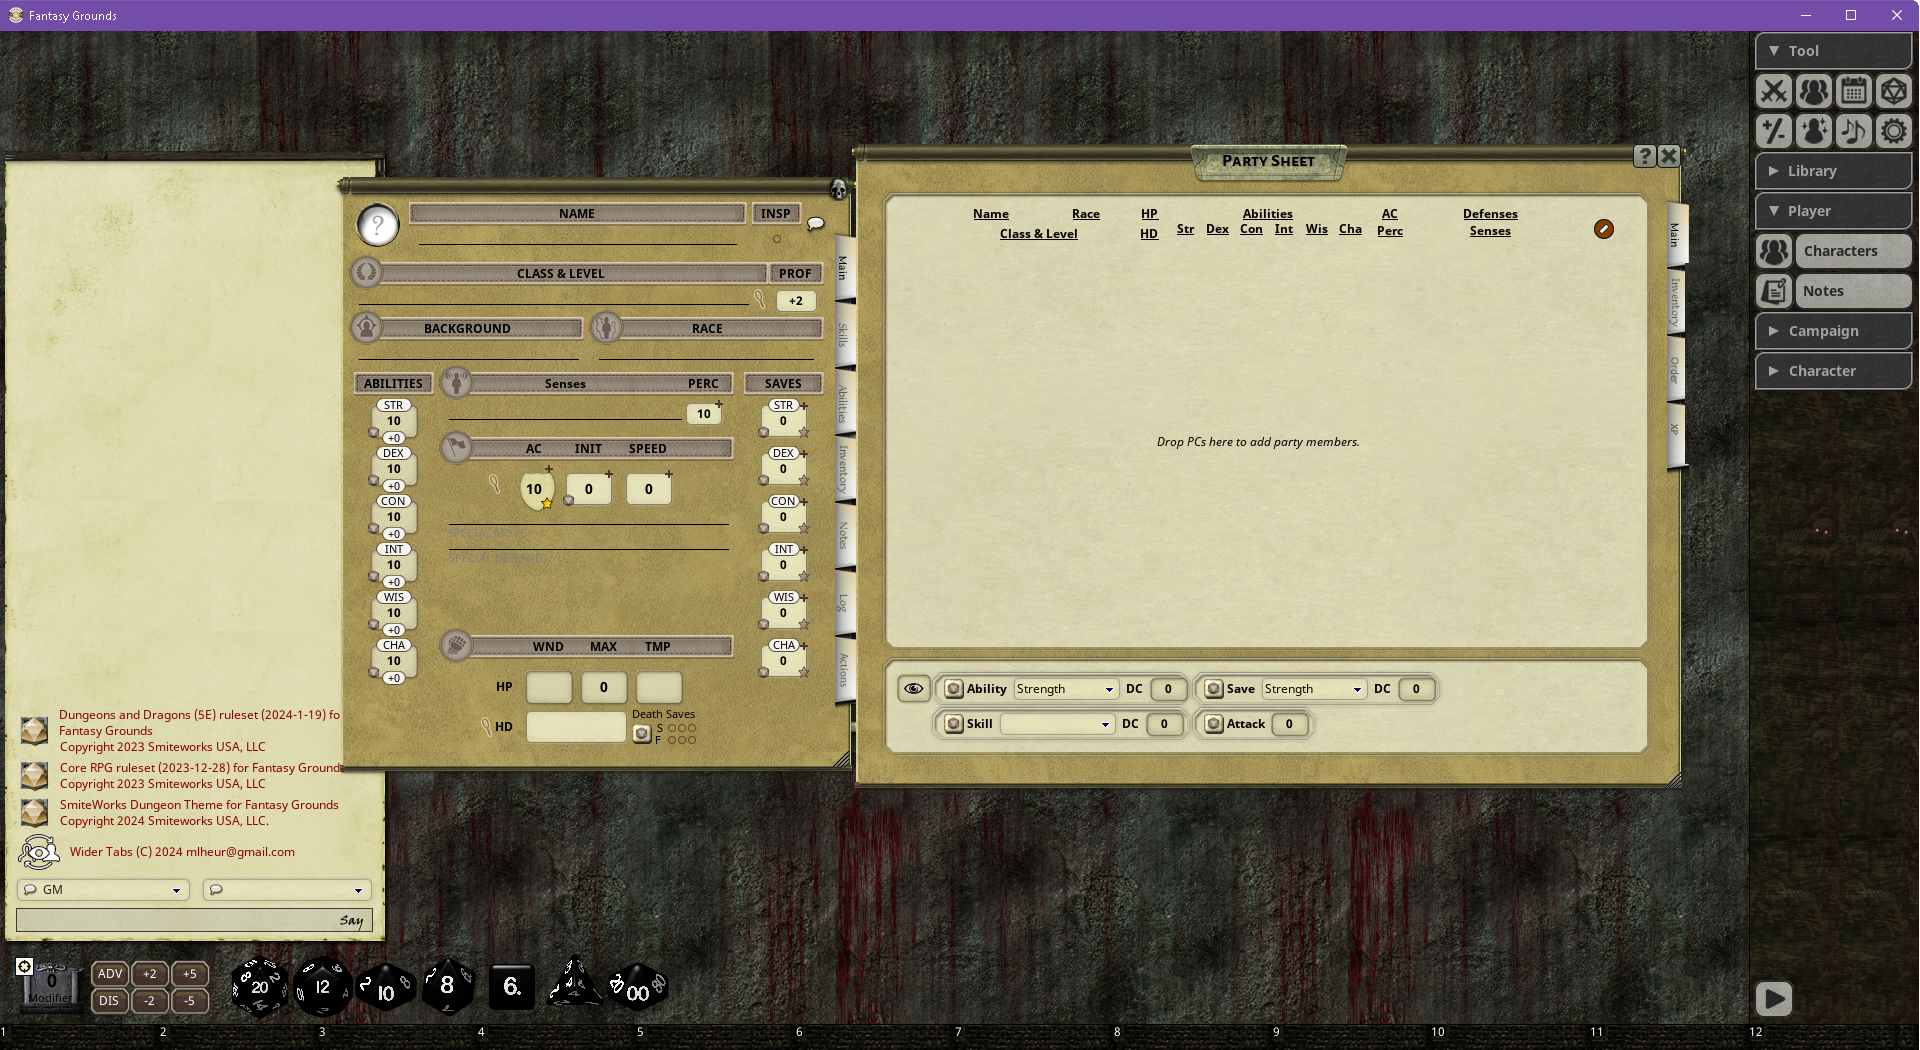The image size is (1920, 1050).
Task: Switch to character sheet Main tab
Action: coord(843,267)
